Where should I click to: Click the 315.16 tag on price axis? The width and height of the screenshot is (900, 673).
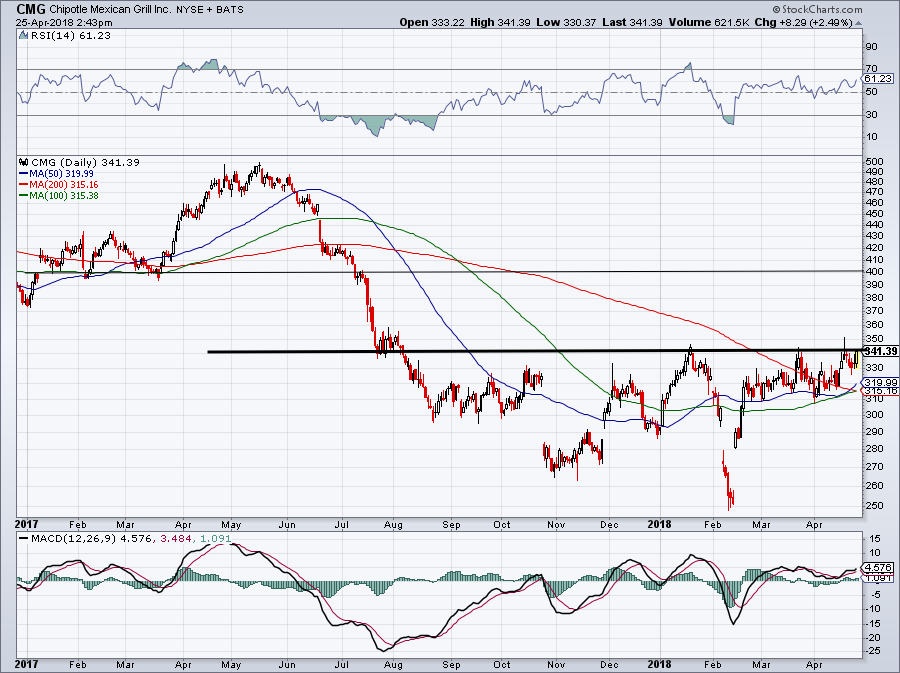(x=881, y=391)
